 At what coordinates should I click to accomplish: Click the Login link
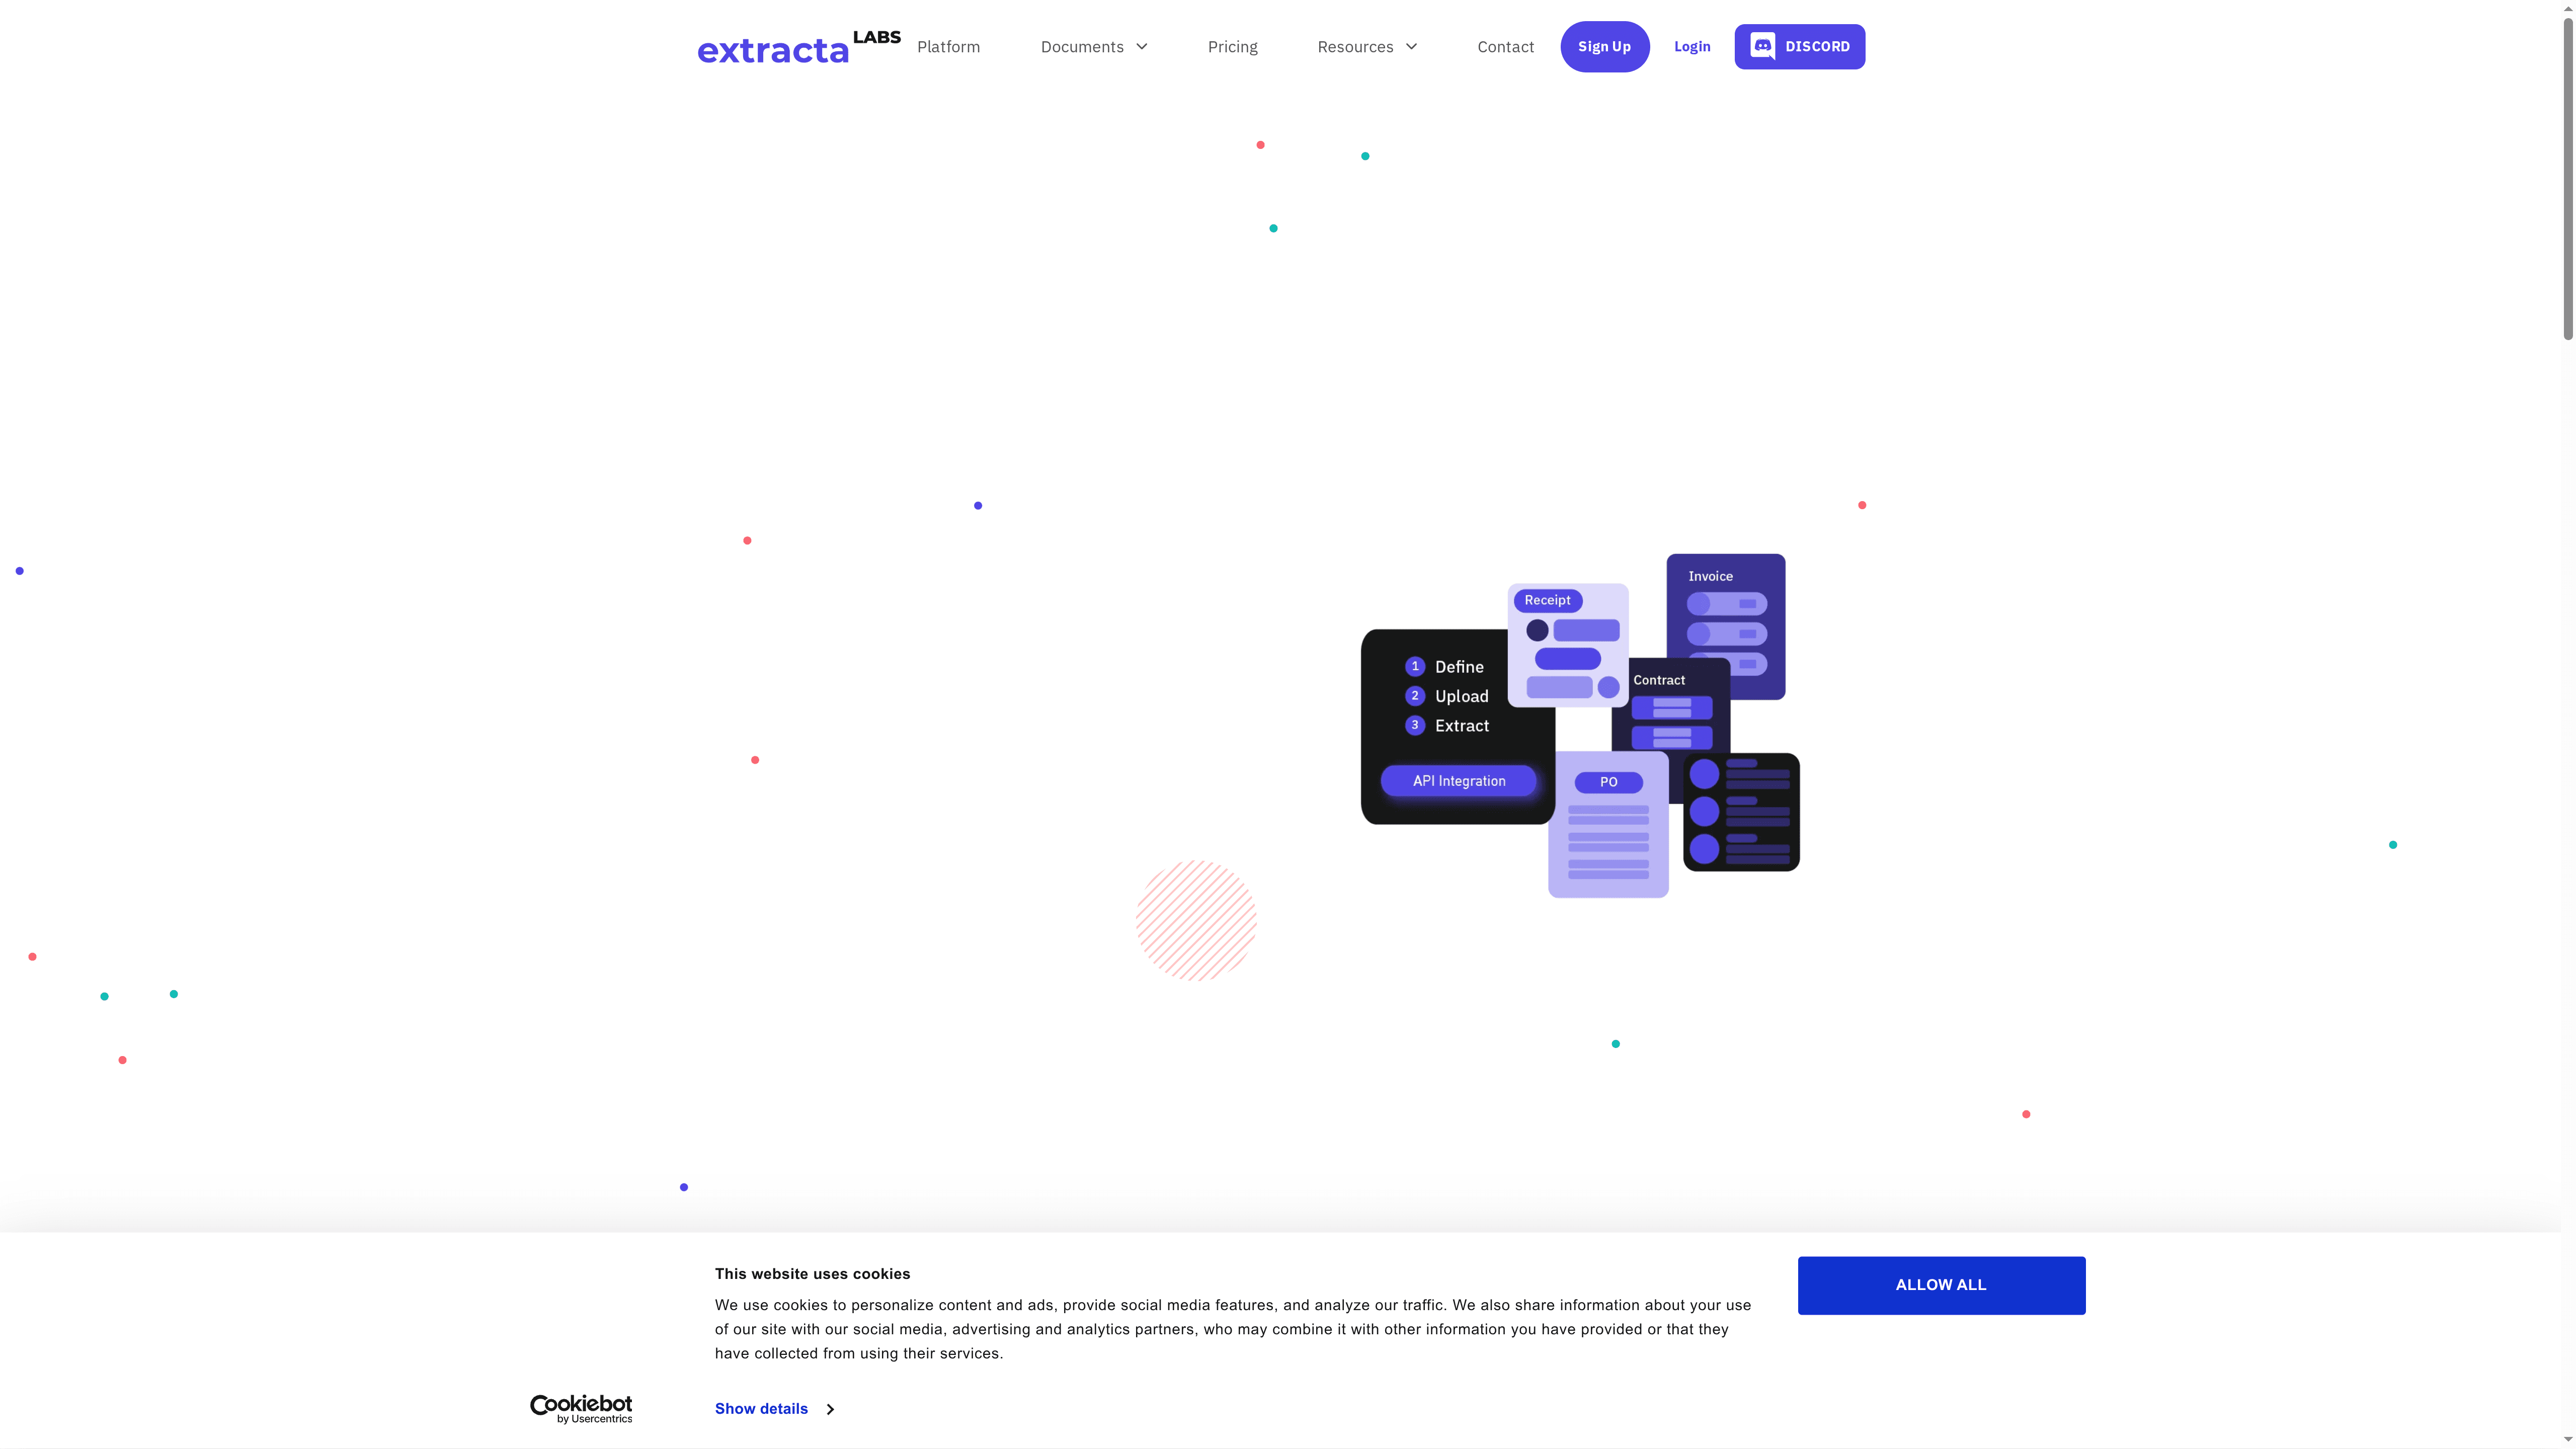tap(1691, 46)
